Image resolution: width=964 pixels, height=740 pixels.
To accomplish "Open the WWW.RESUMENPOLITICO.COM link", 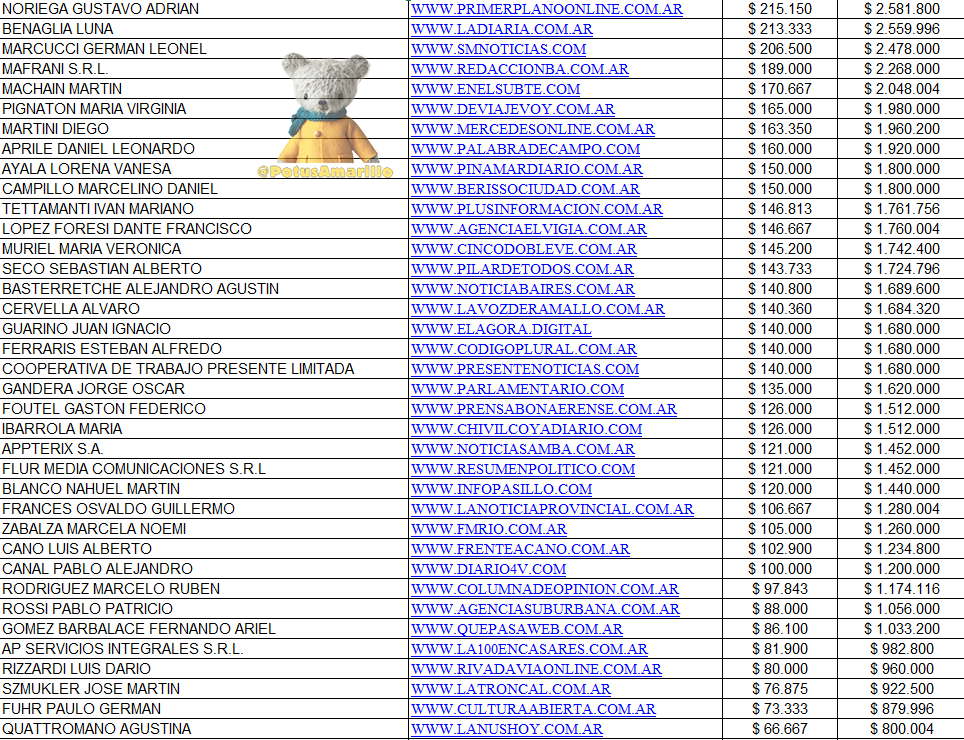I will [x=523, y=469].
